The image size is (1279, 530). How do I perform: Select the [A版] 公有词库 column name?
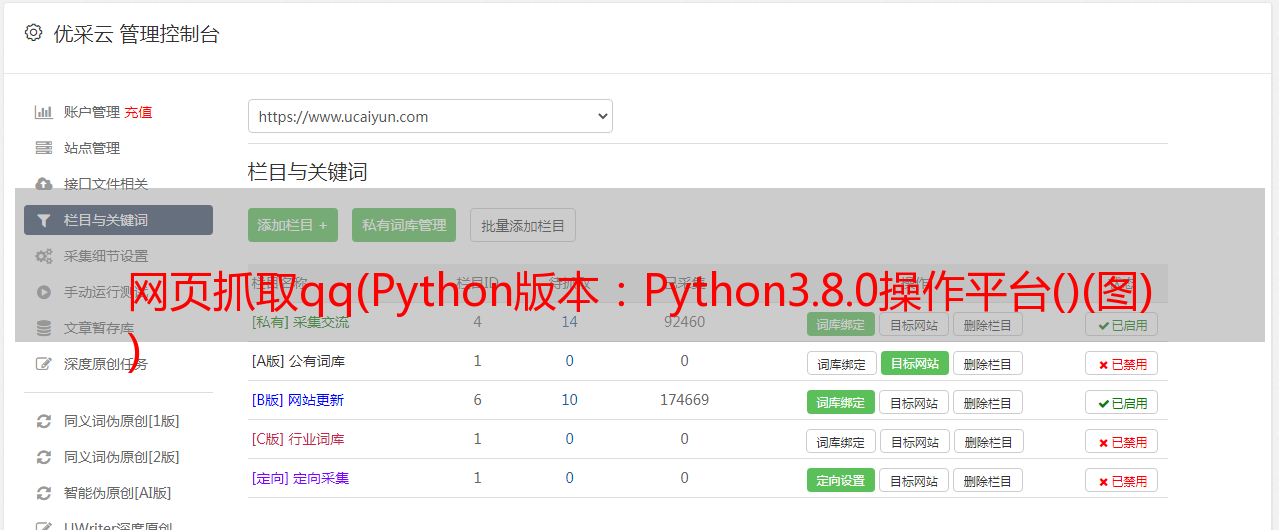(298, 361)
